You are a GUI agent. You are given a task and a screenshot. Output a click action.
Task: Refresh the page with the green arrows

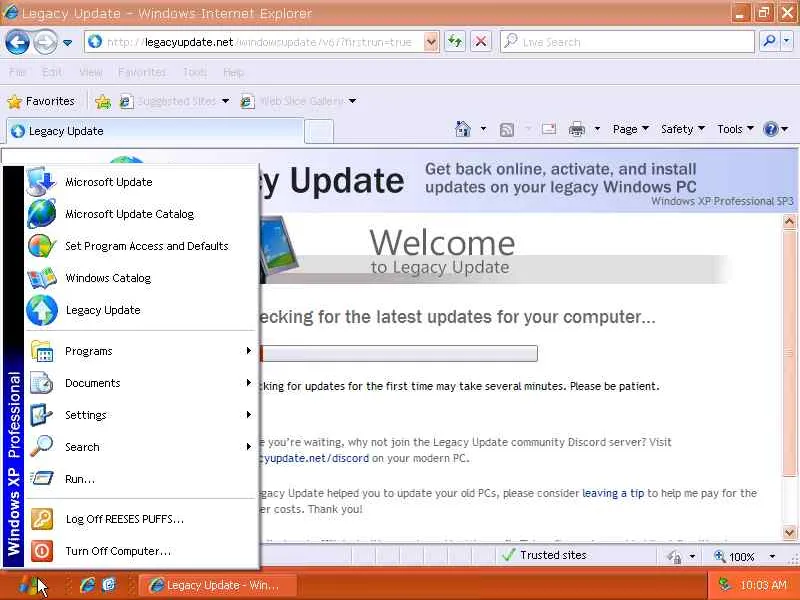tap(455, 42)
